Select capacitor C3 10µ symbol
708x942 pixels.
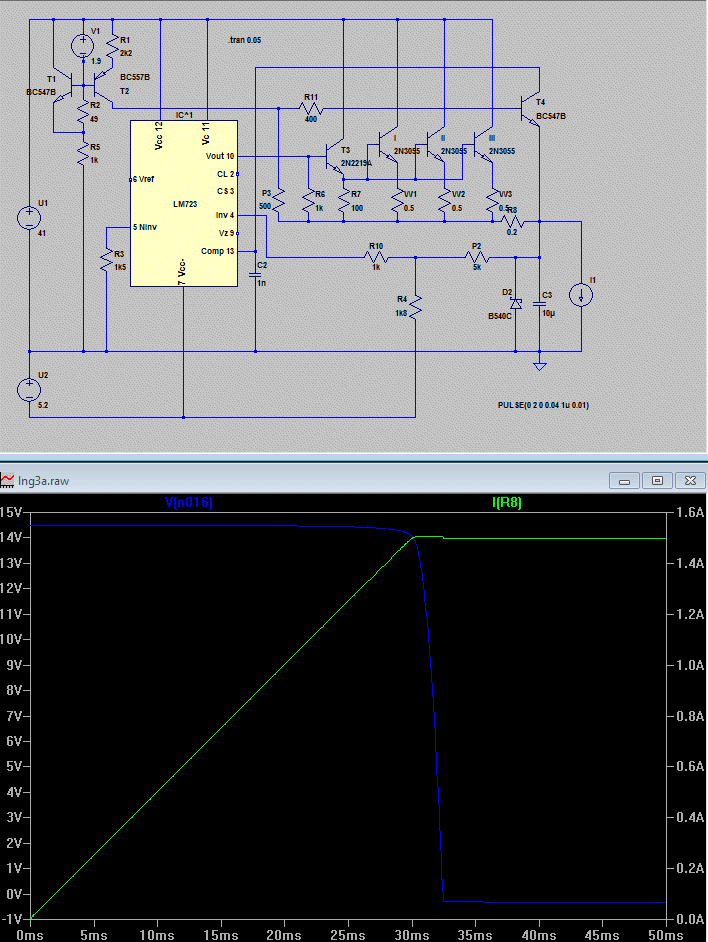click(540, 304)
